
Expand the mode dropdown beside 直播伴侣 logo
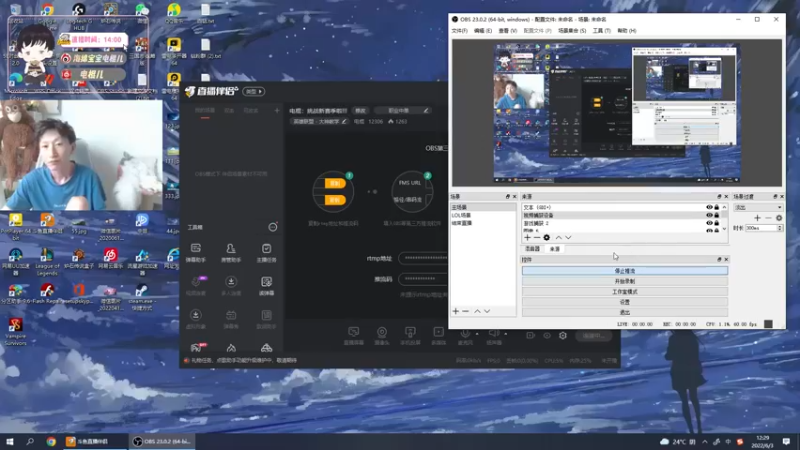(254, 91)
